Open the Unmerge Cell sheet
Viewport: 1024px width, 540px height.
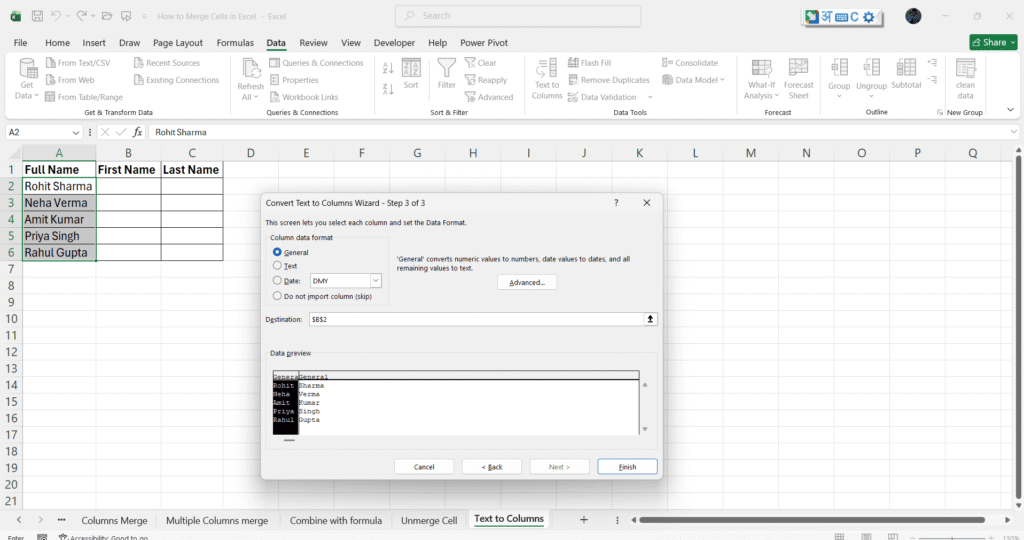(x=429, y=520)
